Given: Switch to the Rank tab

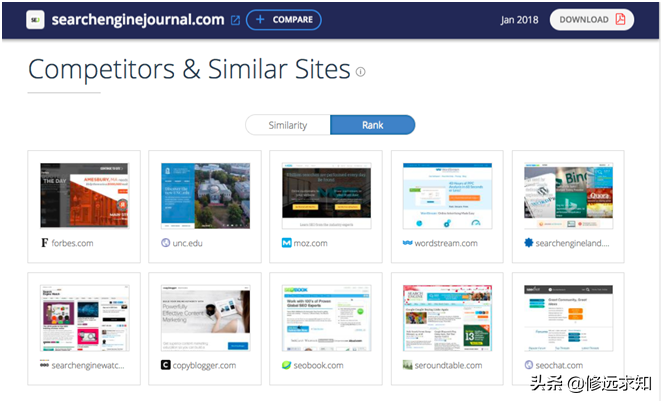Looking at the screenshot, I should point(373,125).
